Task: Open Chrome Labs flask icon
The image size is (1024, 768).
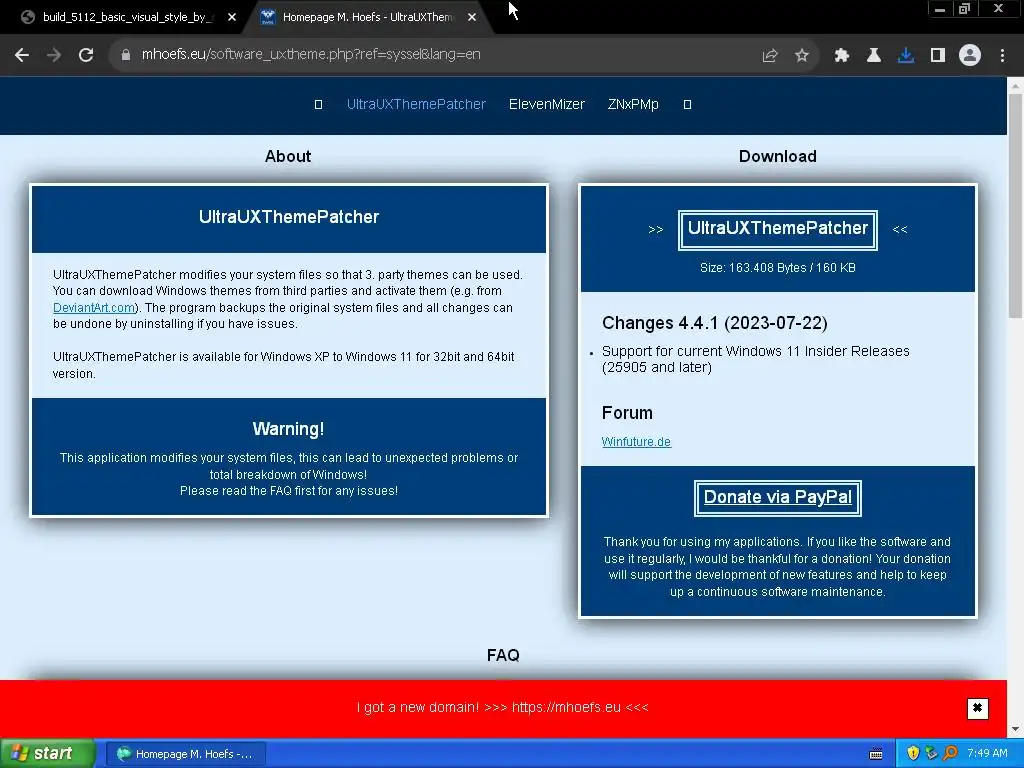Action: (873, 56)
